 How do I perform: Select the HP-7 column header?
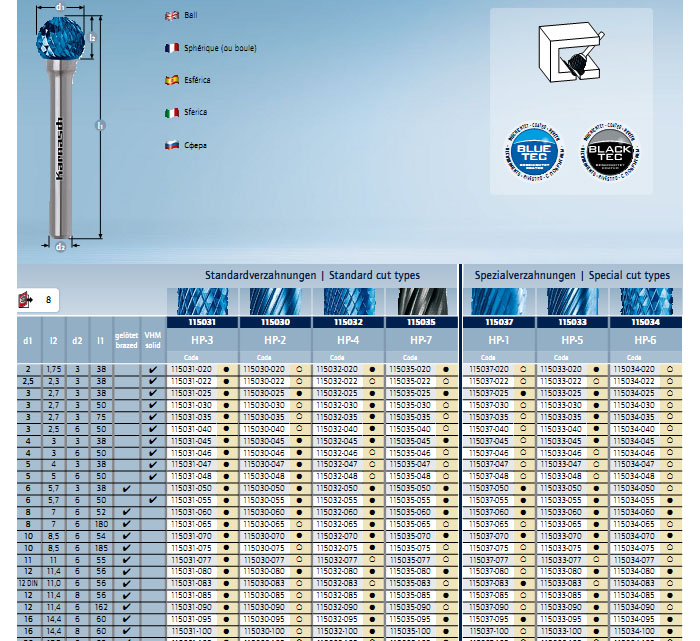420,341
